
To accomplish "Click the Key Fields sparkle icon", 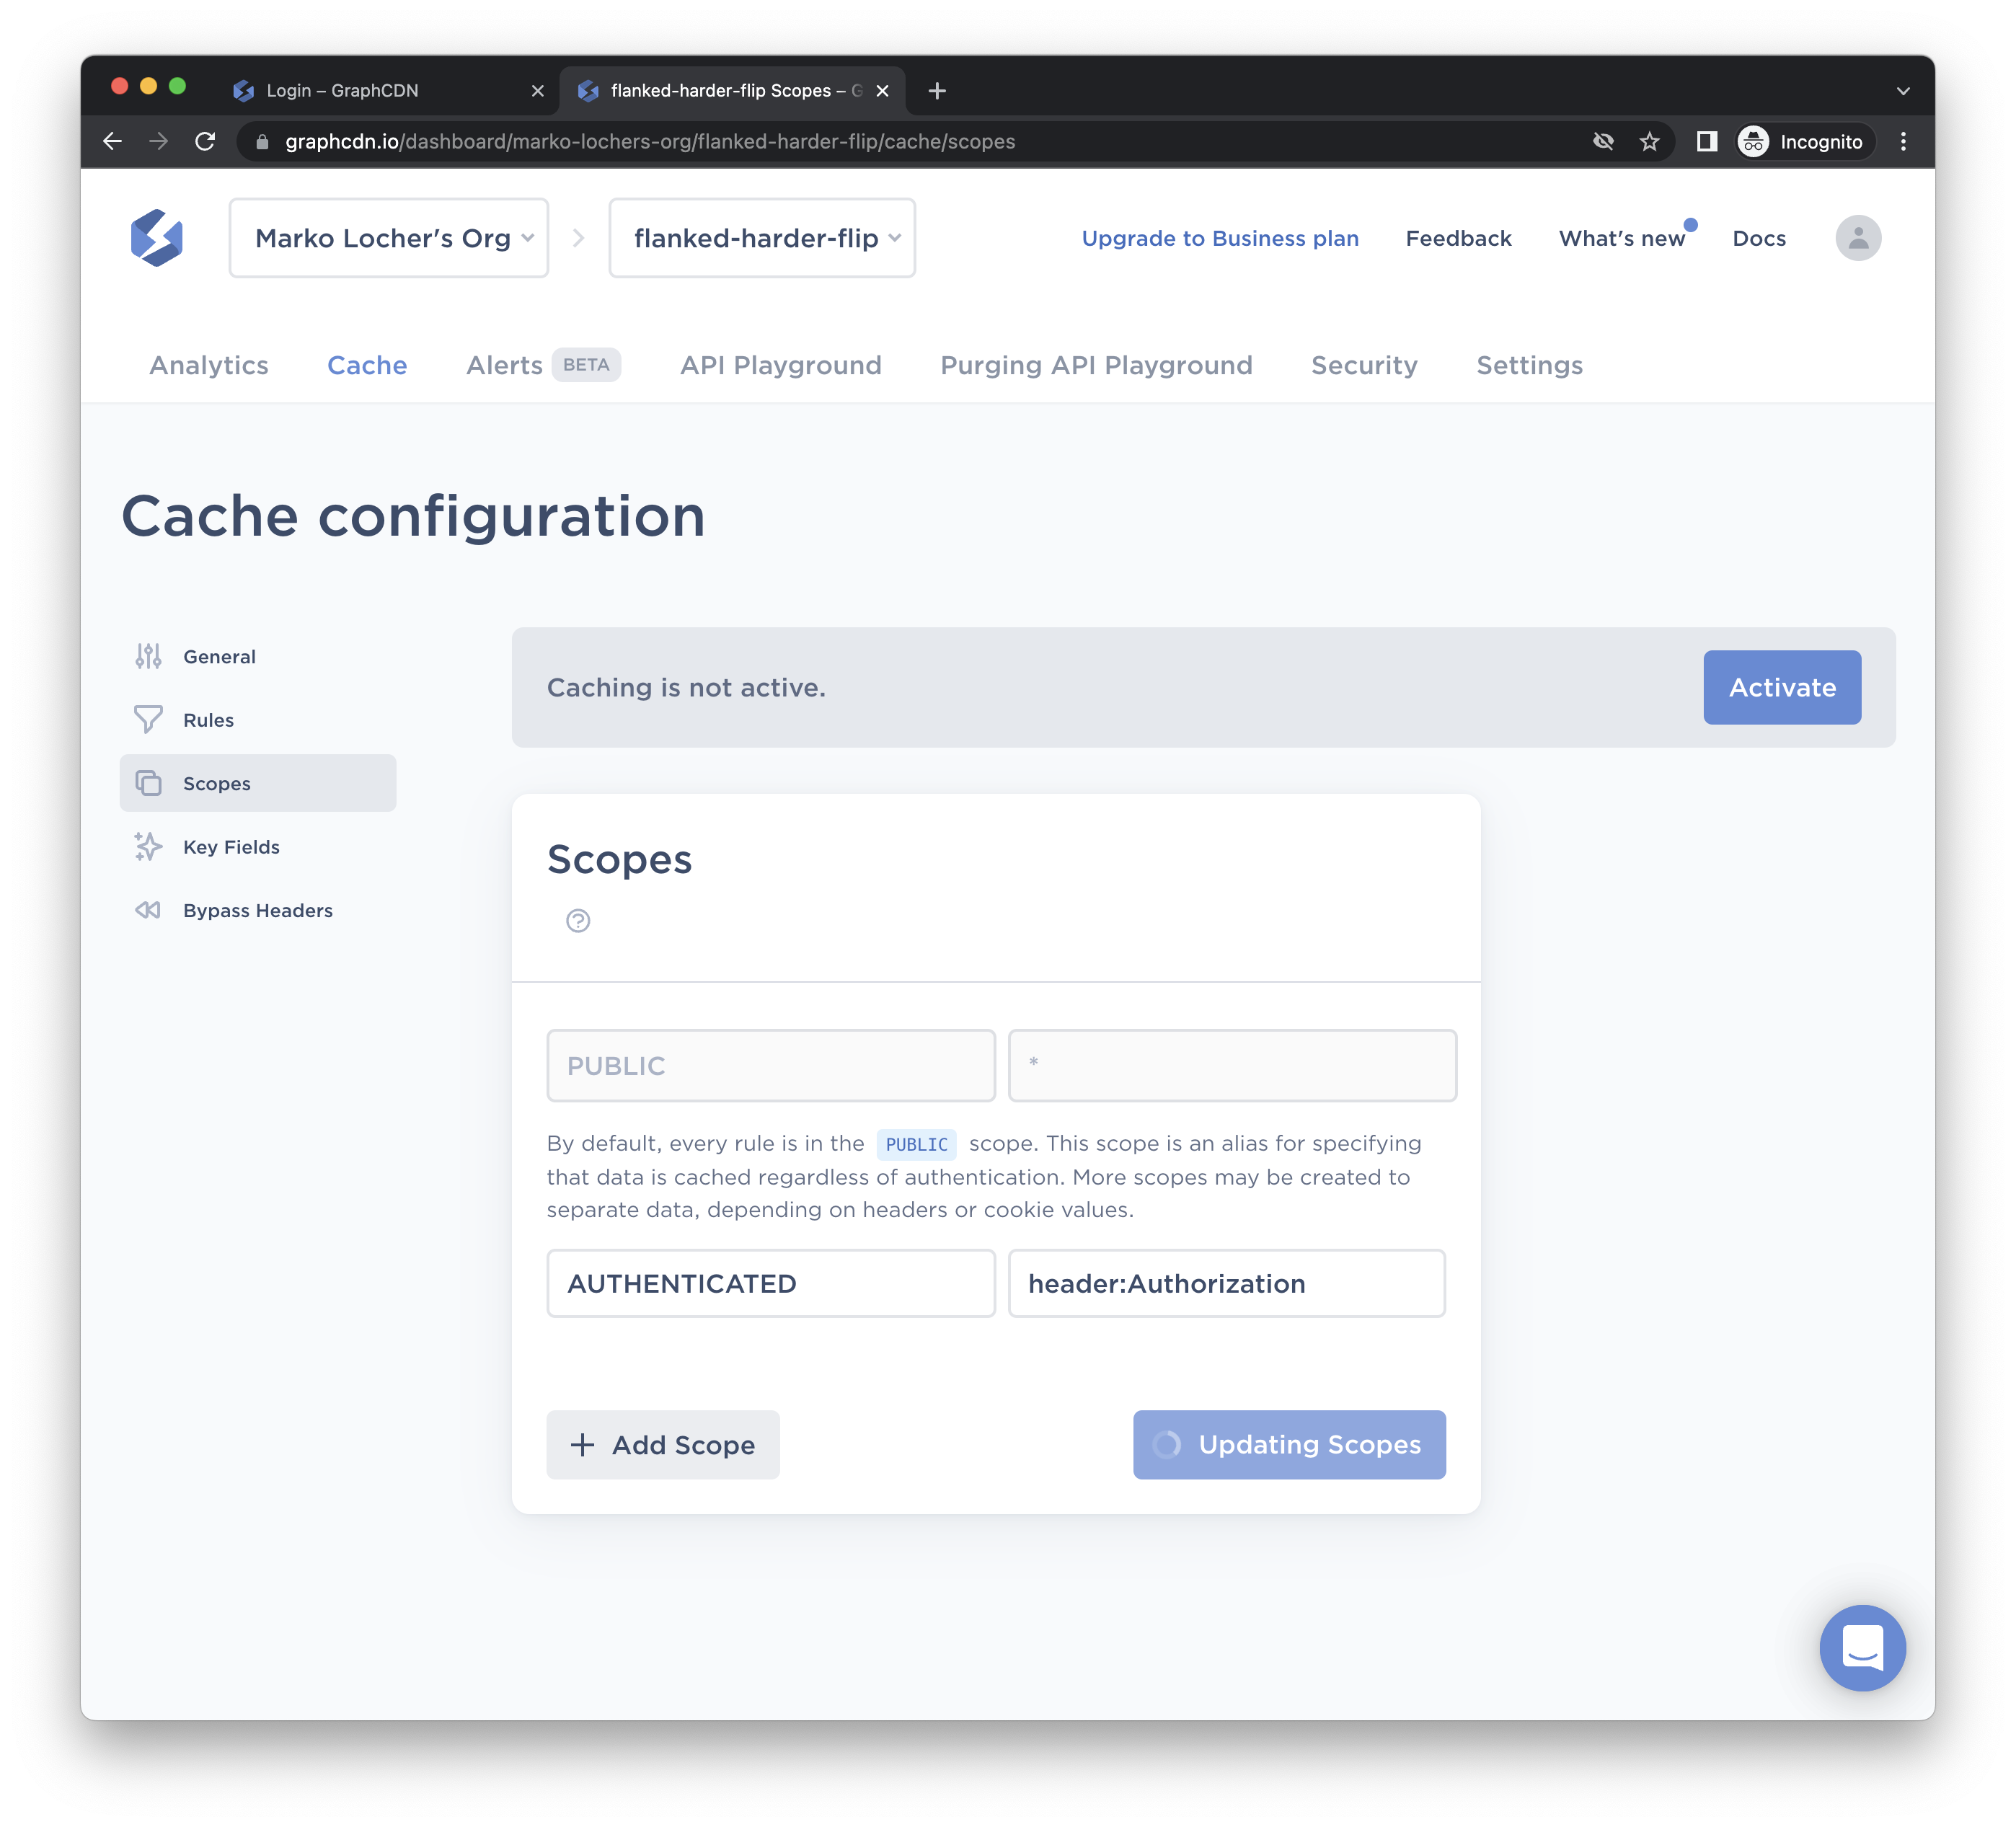I will coord(148,847).
